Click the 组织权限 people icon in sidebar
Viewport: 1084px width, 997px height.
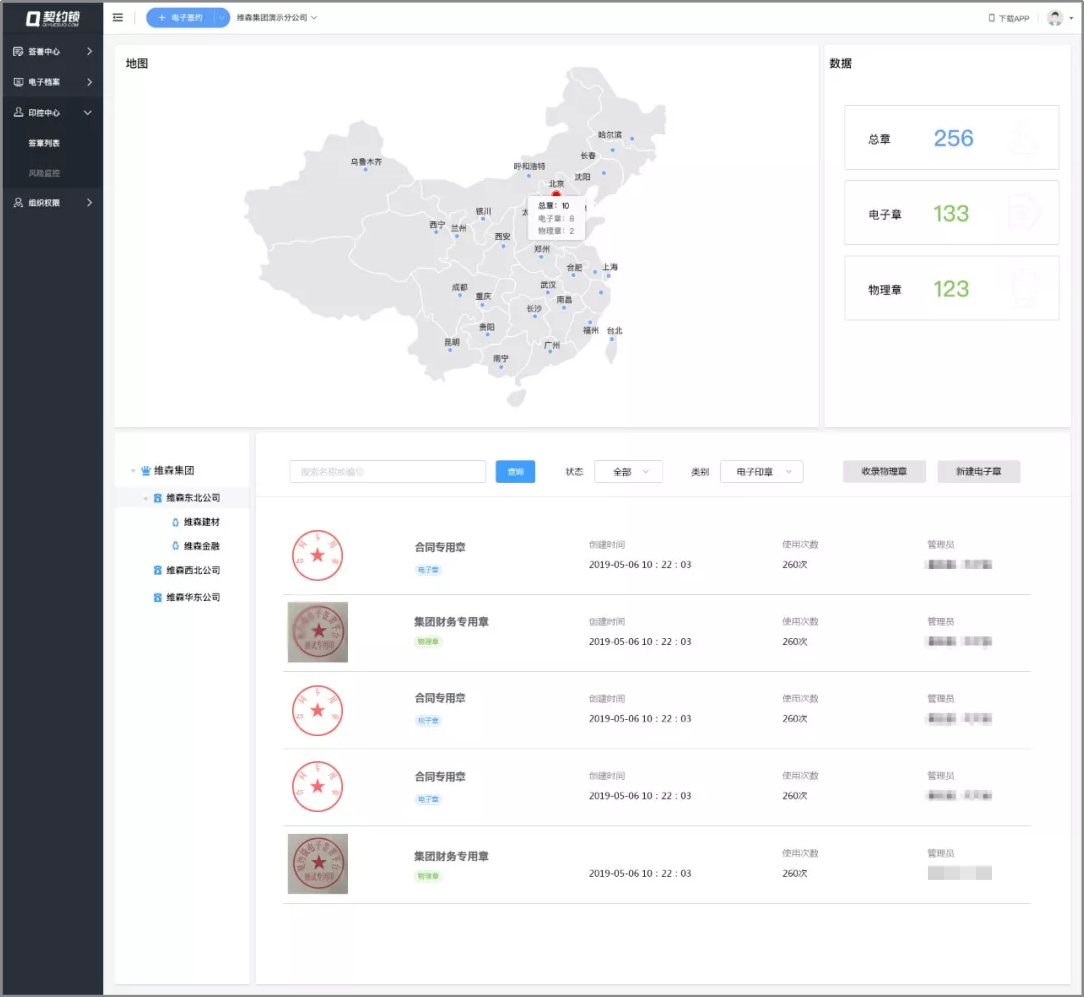19,203
